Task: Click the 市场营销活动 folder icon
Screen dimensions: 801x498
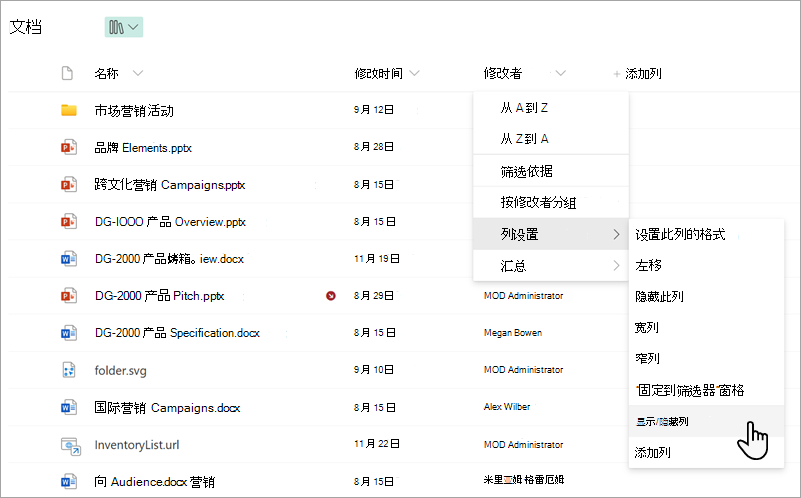Action: pos(69,110)
